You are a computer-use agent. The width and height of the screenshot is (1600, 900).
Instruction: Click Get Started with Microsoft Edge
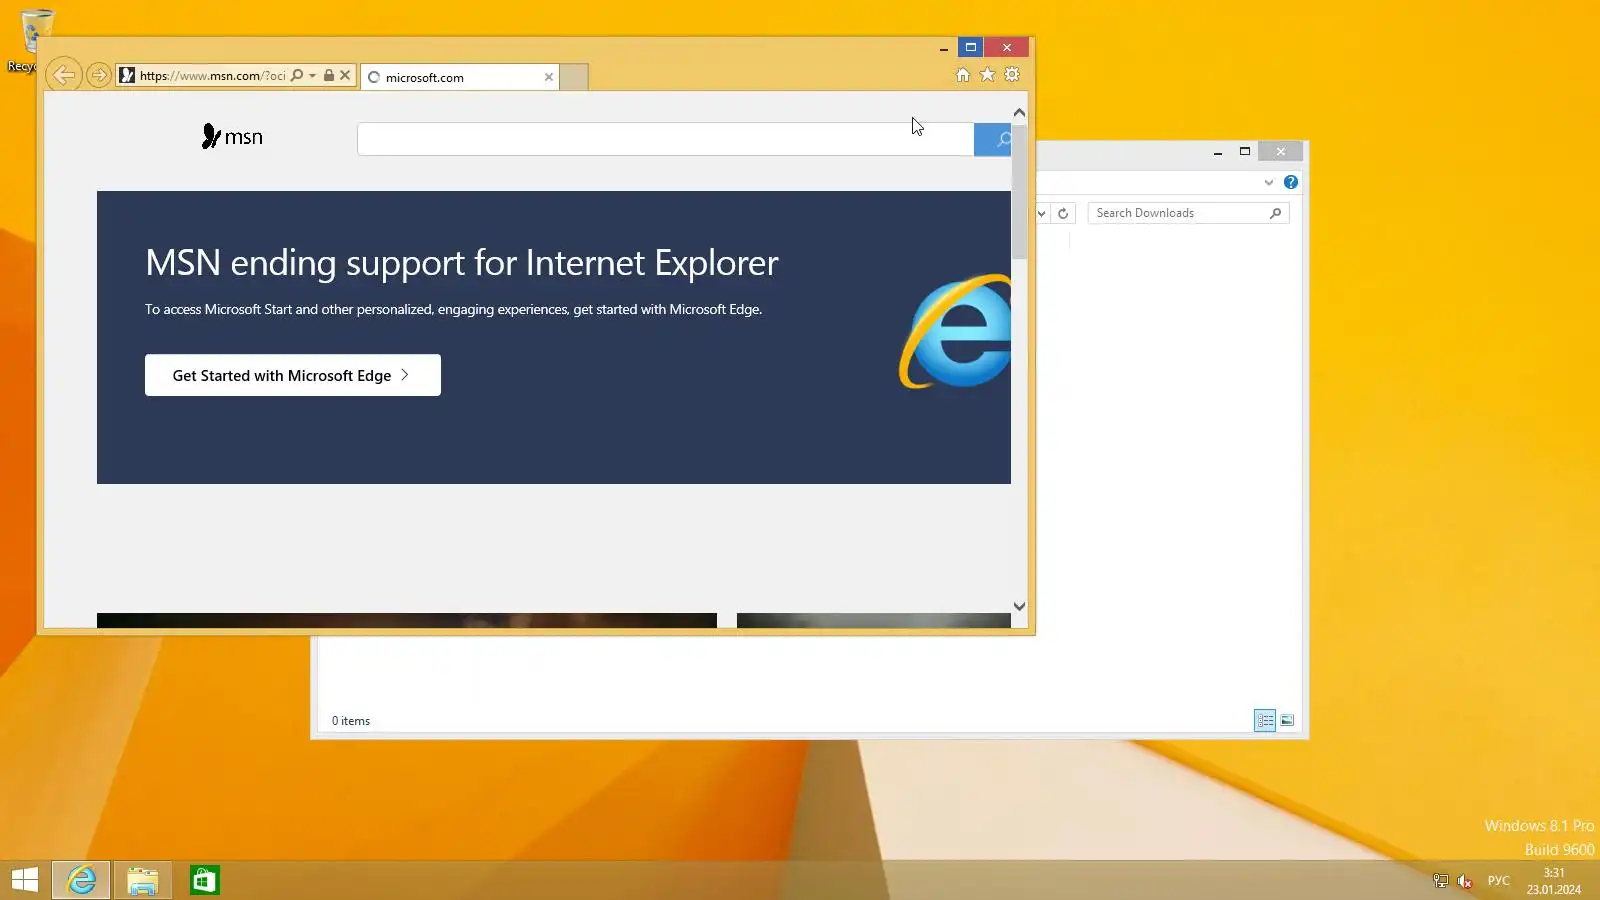click(x=293, y=375)
